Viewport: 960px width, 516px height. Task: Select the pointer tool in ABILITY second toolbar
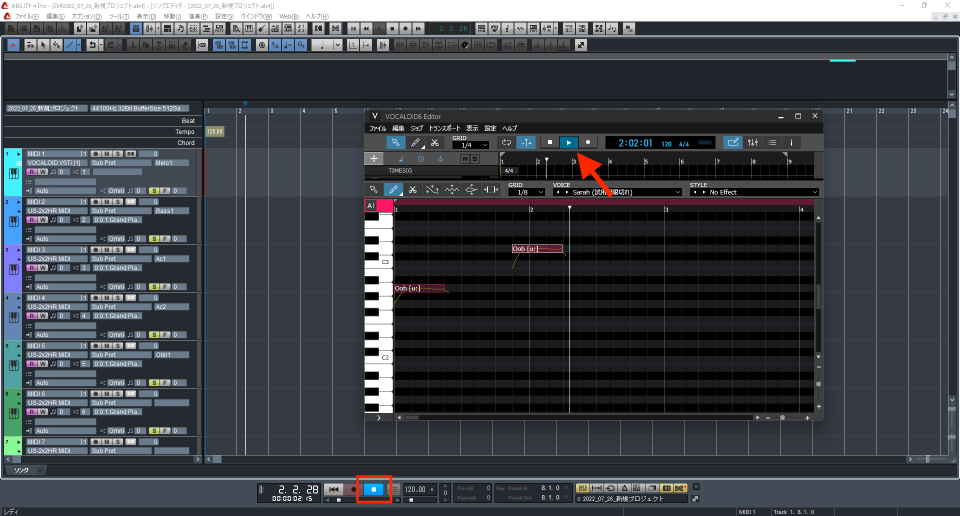(x=43, y=45)
